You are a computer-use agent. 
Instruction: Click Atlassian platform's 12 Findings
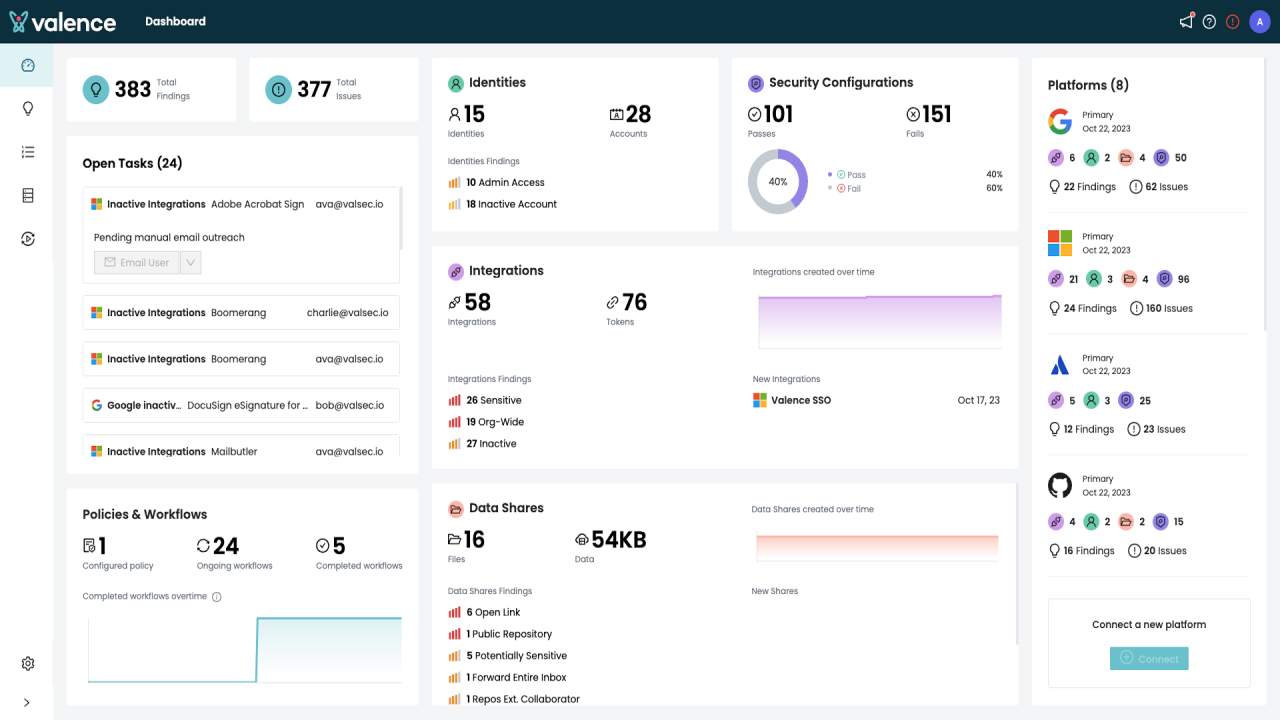(x=1081, y=429)
